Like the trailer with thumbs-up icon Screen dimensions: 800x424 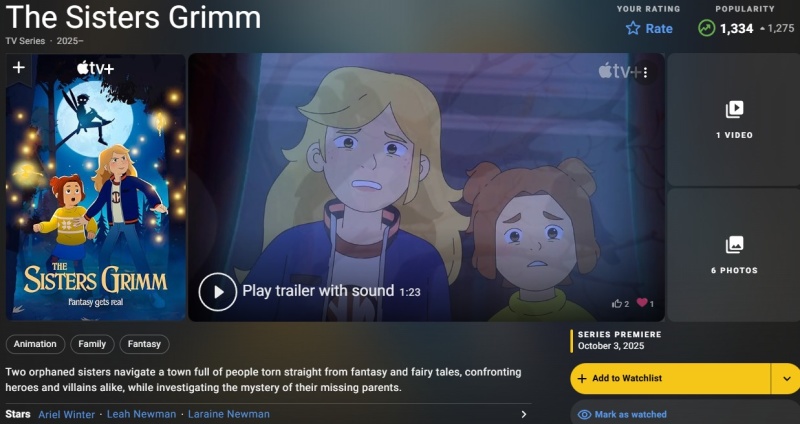point(617,304)
